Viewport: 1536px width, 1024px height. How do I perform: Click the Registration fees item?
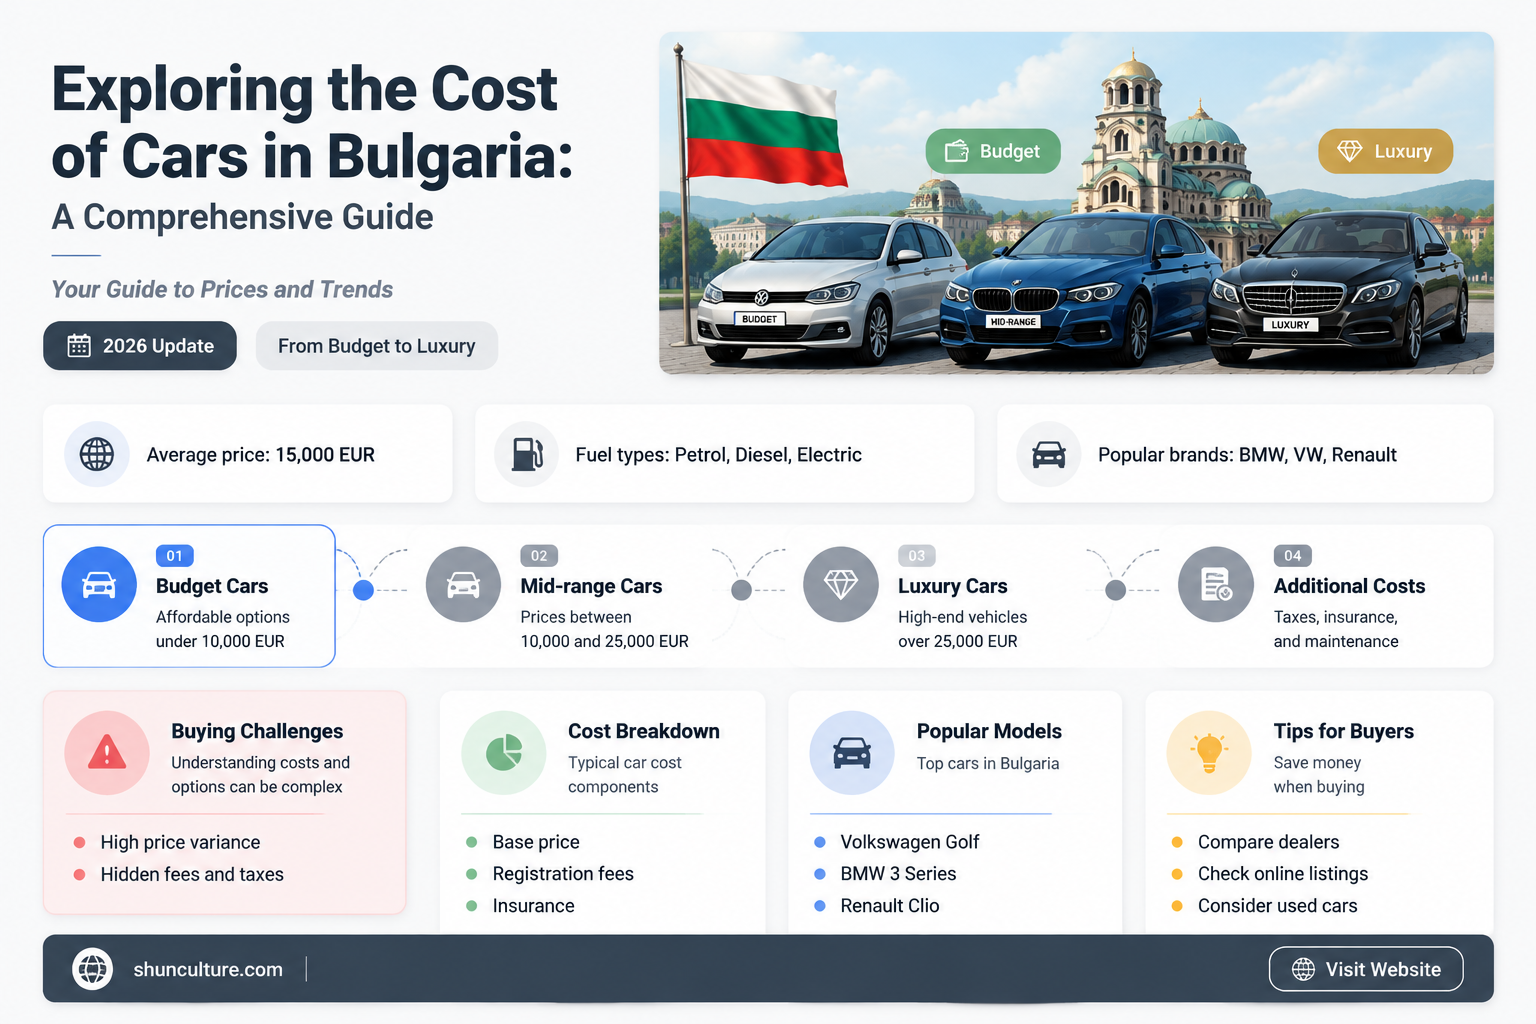(563, 874)
